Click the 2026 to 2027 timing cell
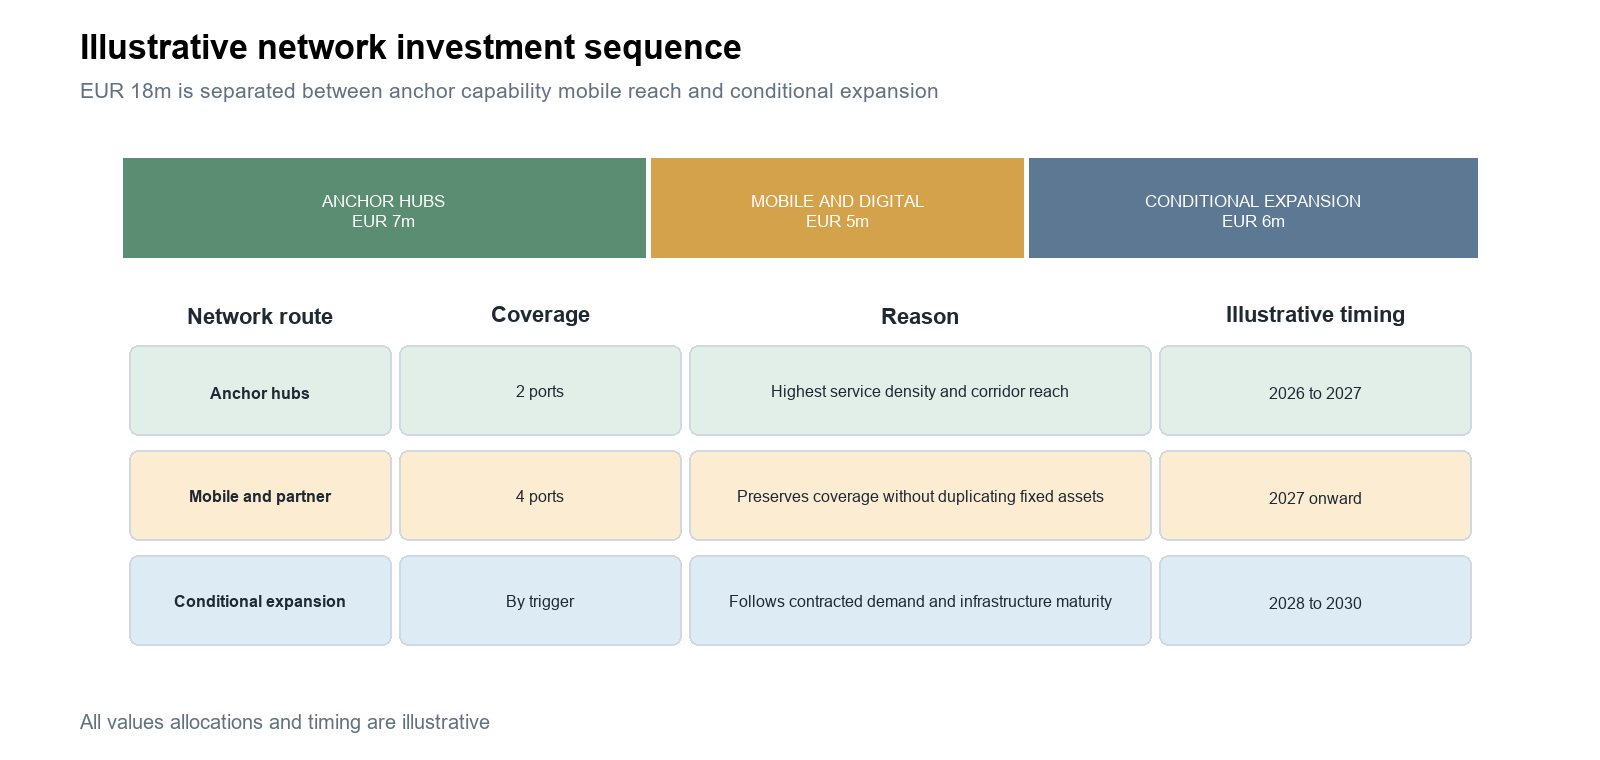1600x760 pixels. (1315, 391)
